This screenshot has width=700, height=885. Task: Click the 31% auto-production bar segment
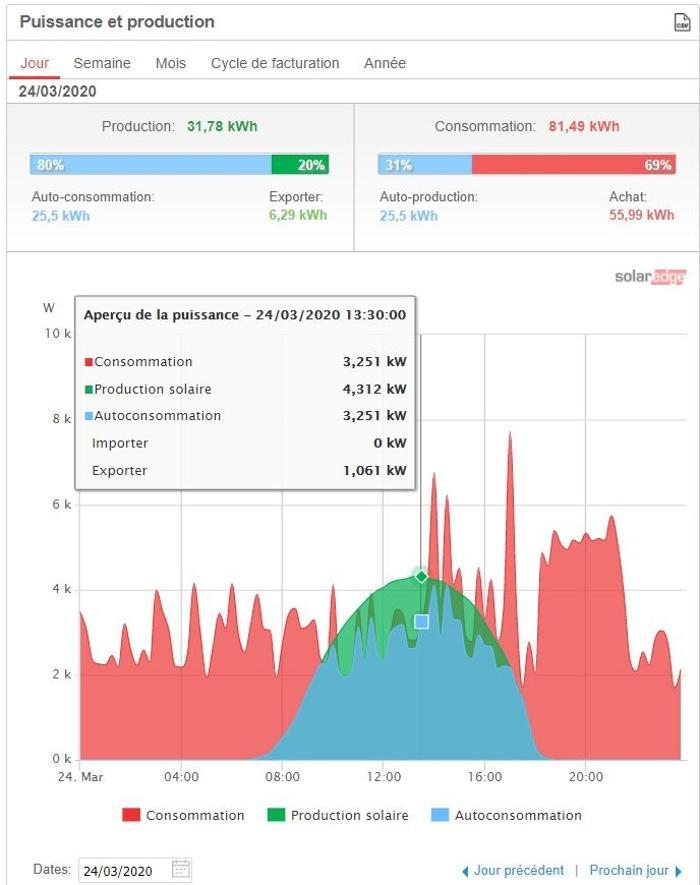[425, 165]
